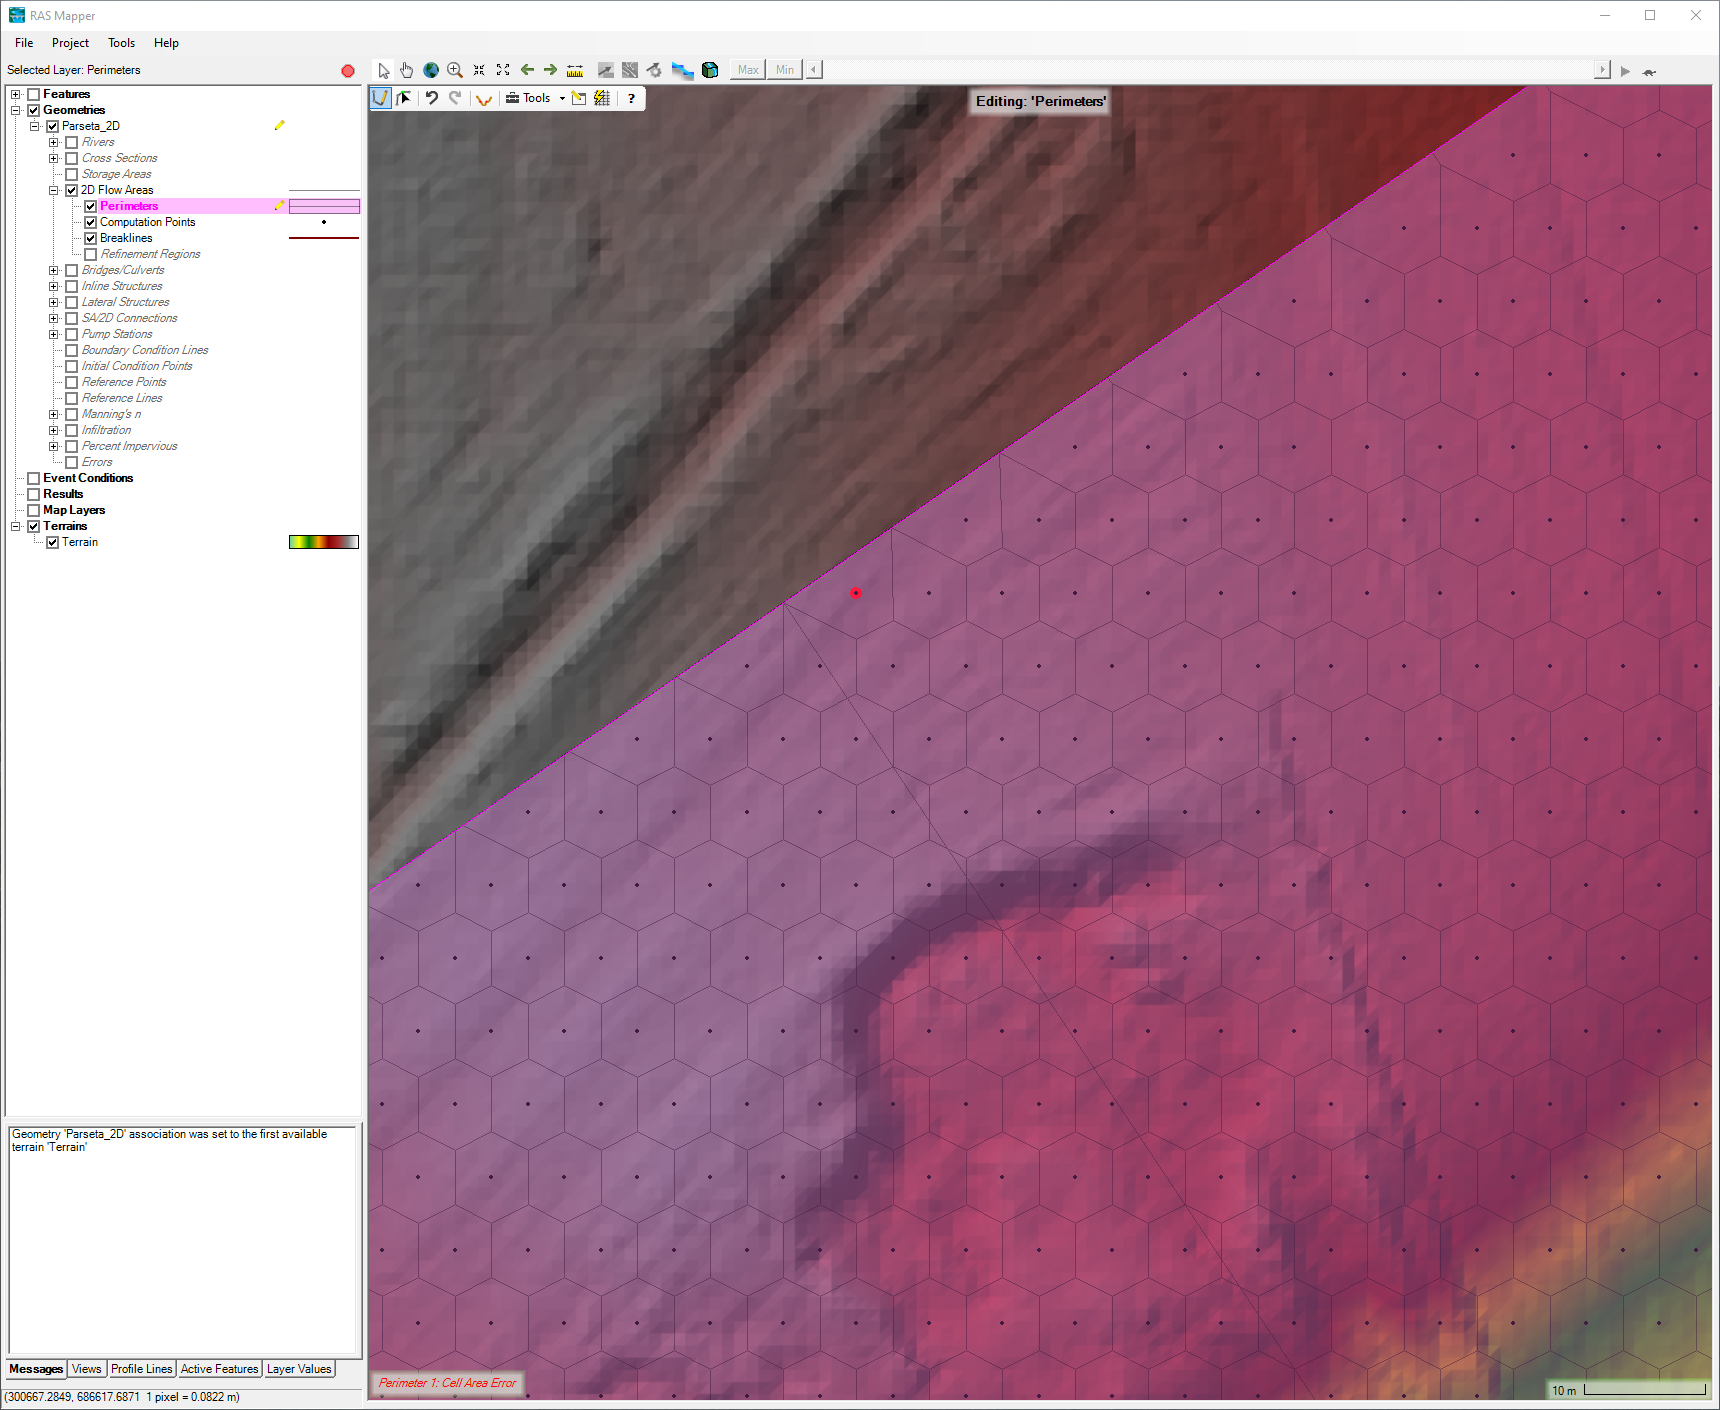Open the editor help question mark
This screenshot has width=1720, height=1410.
click(x=631, y=98)
